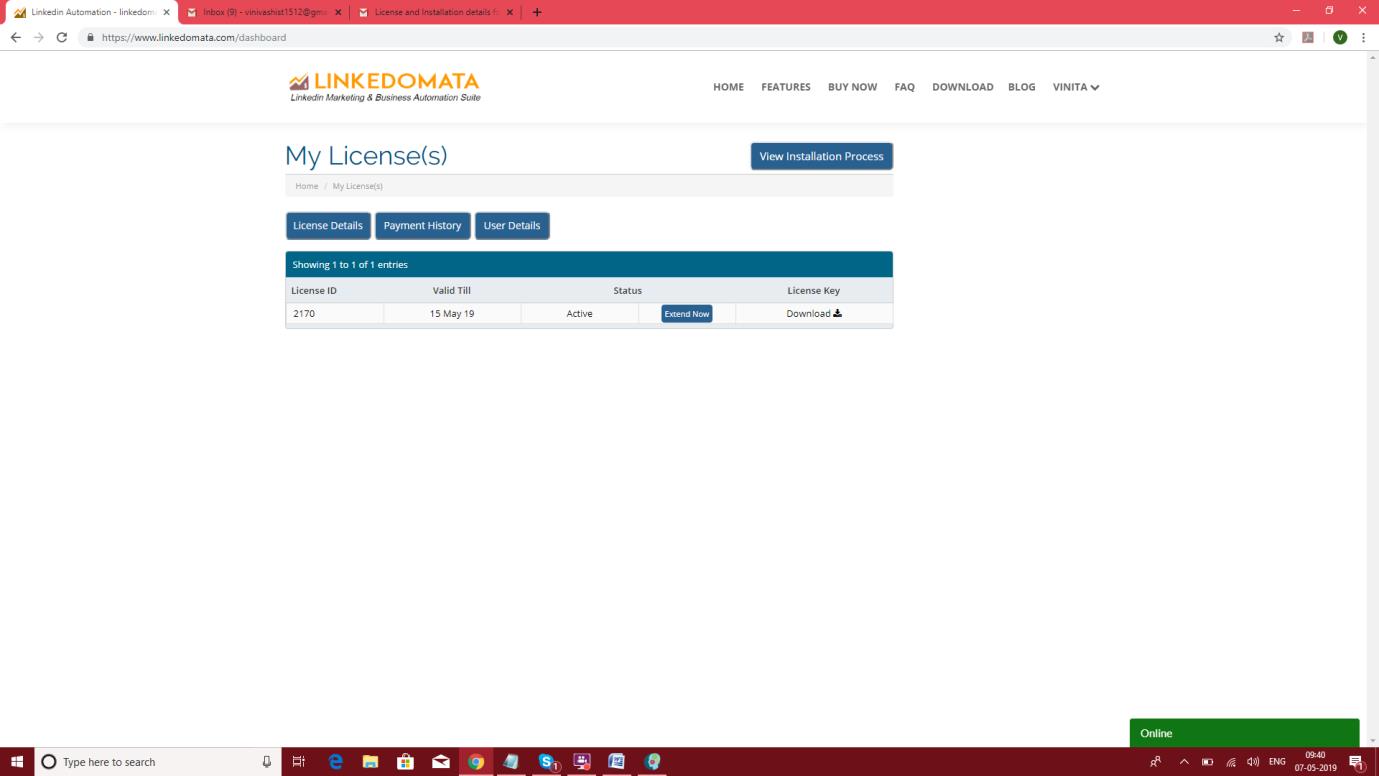Open People icon in system tray
The height and width of the screenshot is (776, 1379).
1155,762
